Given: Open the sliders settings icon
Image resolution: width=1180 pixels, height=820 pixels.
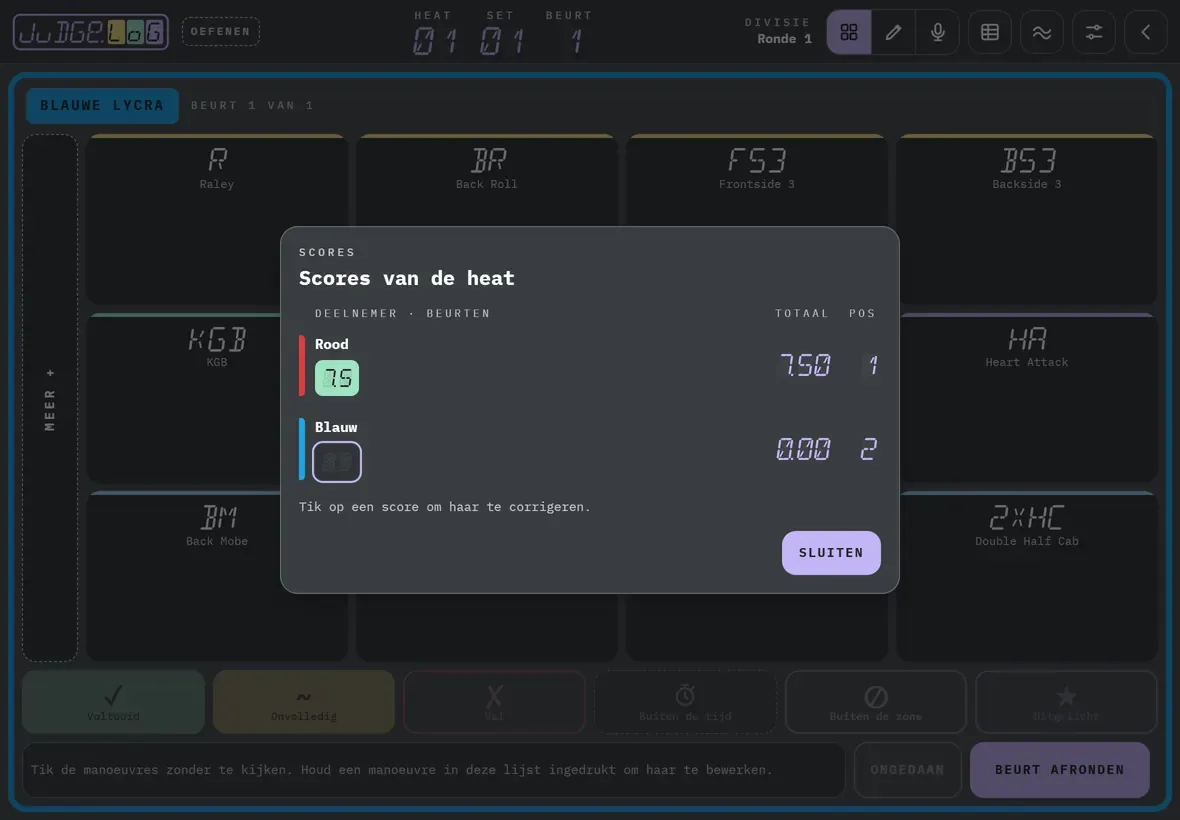Looking at the screenshot, I should [1093, 32].
